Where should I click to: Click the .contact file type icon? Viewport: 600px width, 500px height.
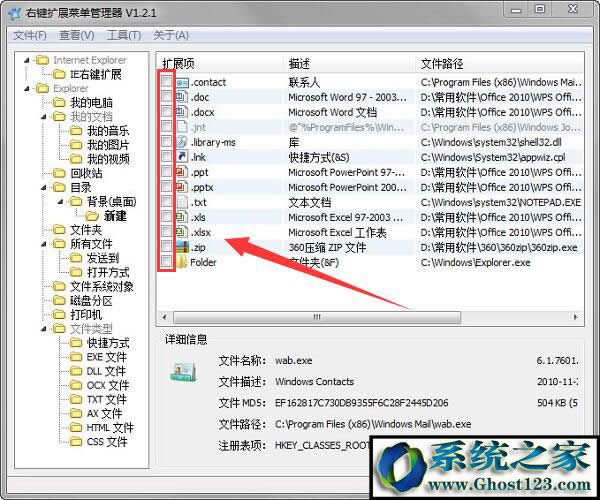click(x=181, y=81)
